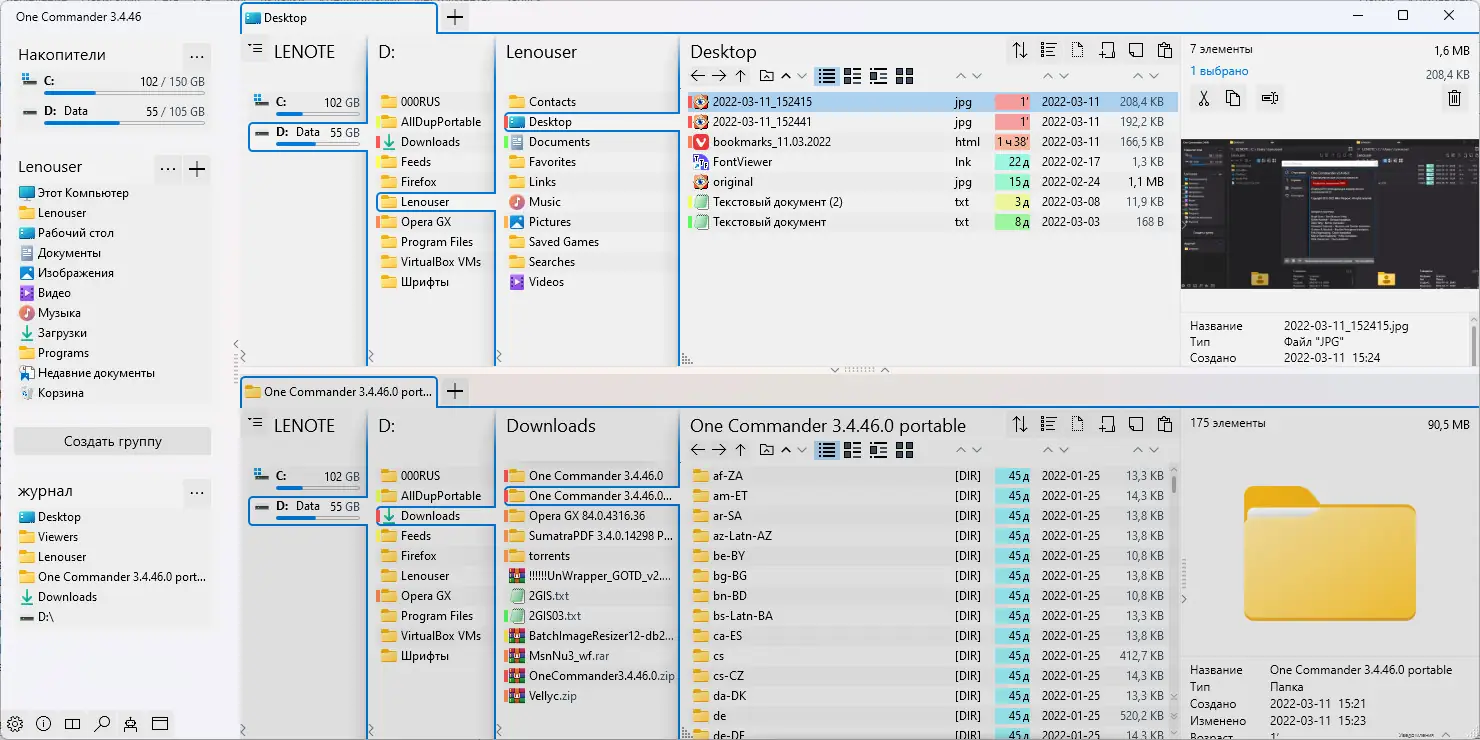Click the window layout icon in the bottom bar
This screenshot has height=740, width=1480.
point(159,723)
